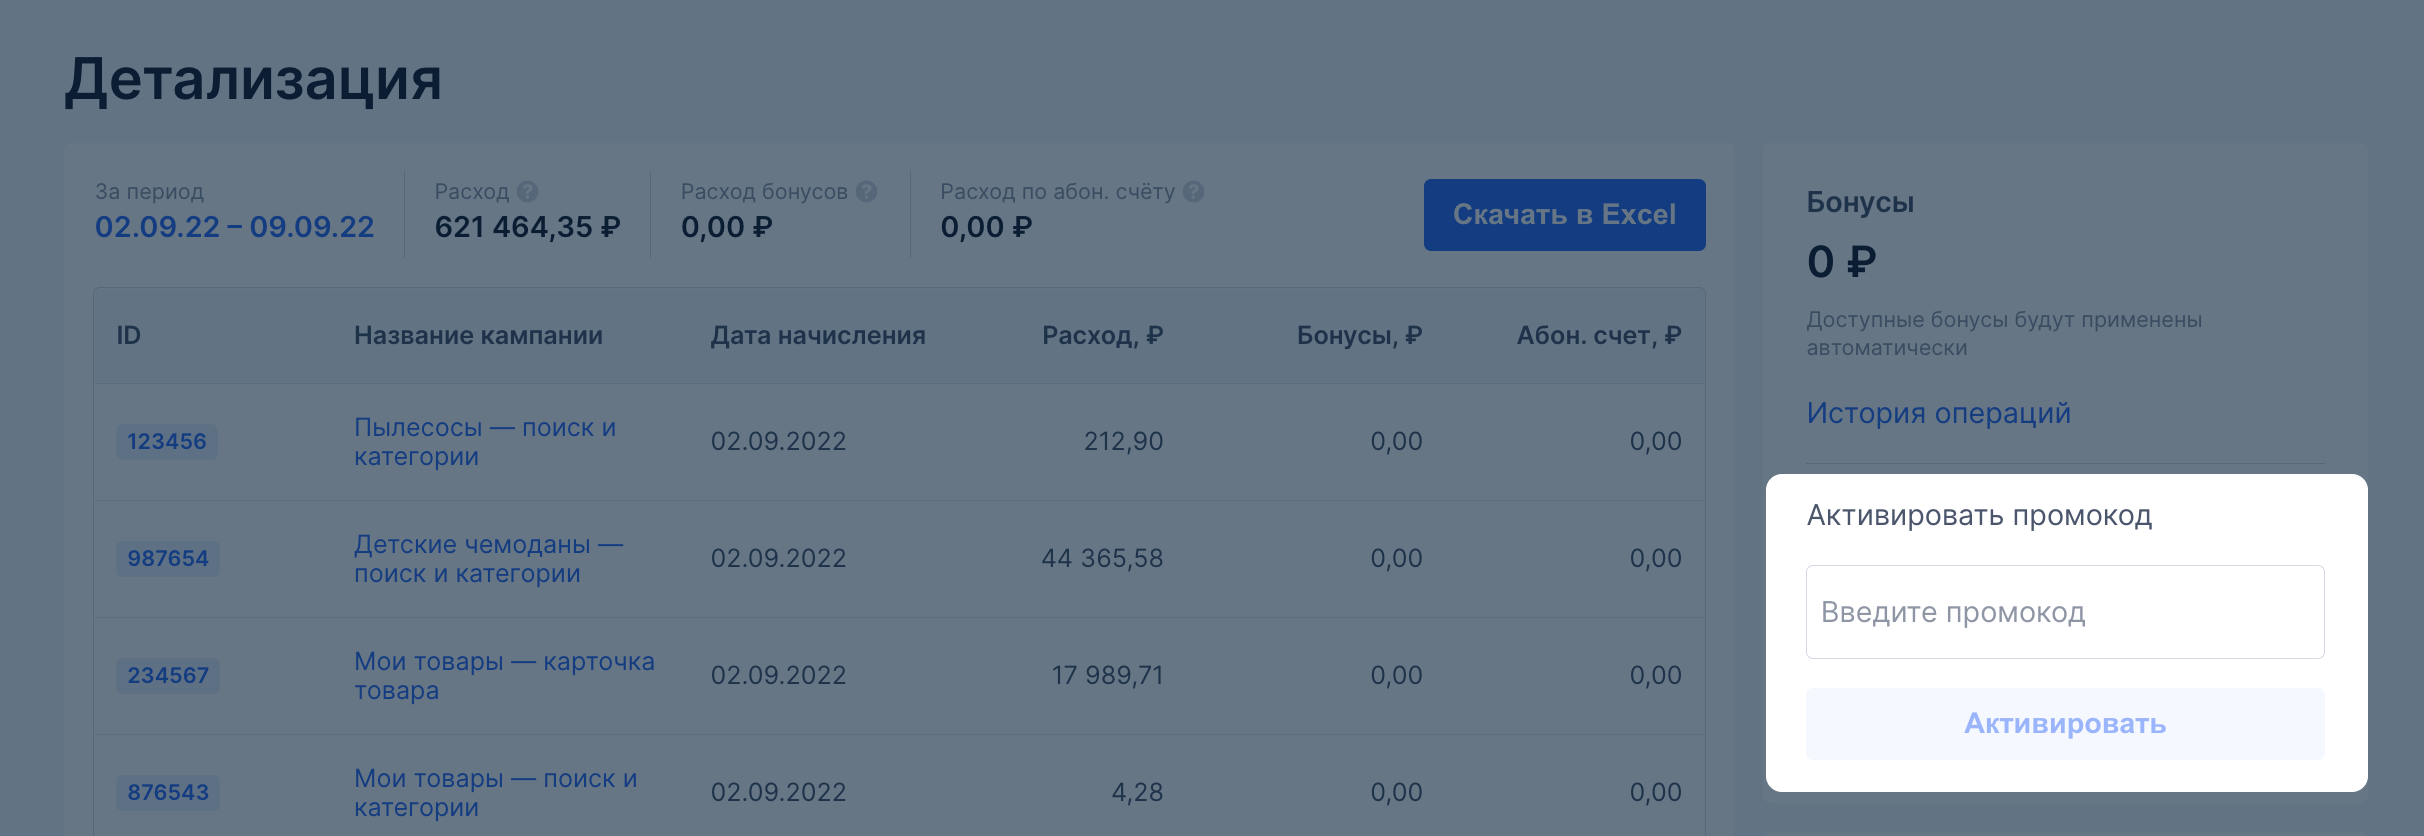Click the Дата начисления column header

(x=818, y=335)
